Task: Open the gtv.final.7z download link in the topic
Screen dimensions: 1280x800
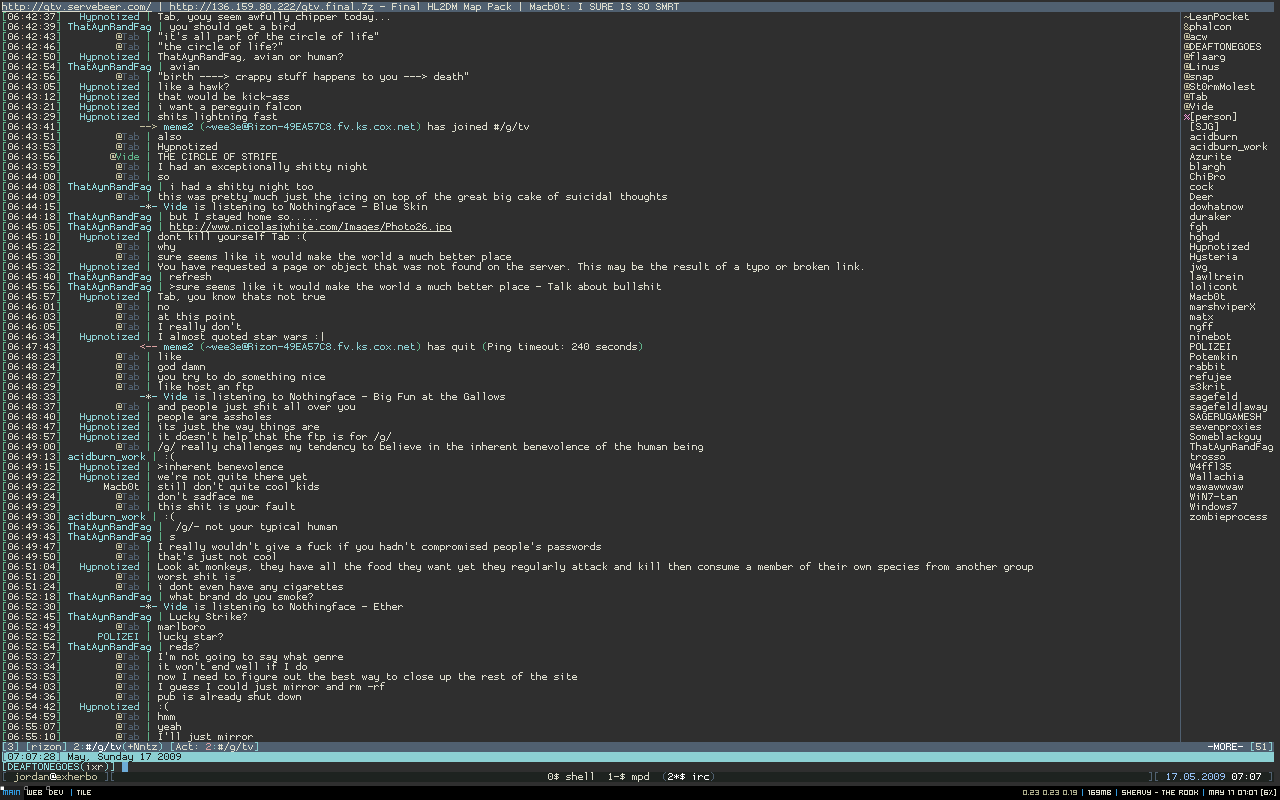Action: [271, 6]
